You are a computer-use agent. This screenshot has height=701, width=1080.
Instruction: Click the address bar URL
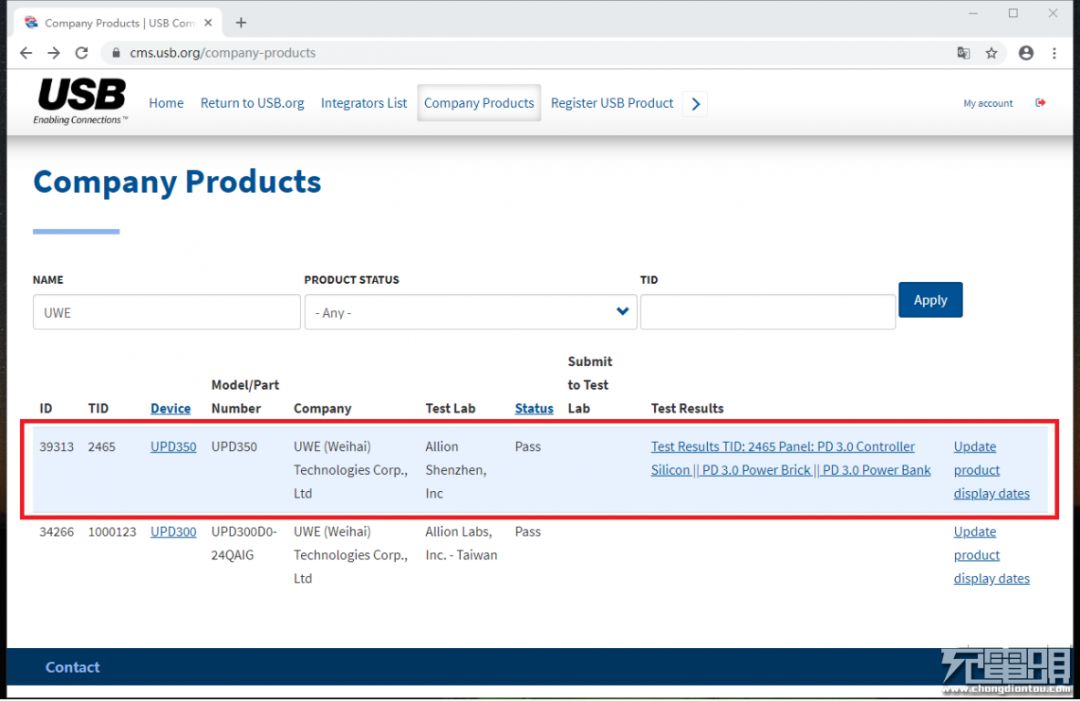(x=222, y=53)
